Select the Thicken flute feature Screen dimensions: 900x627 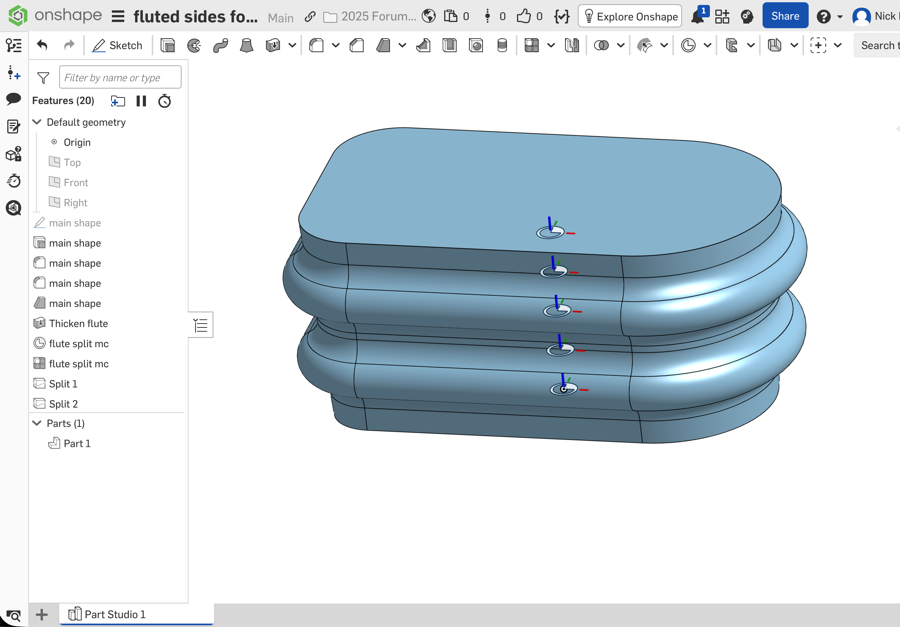[x=79, y=323]
